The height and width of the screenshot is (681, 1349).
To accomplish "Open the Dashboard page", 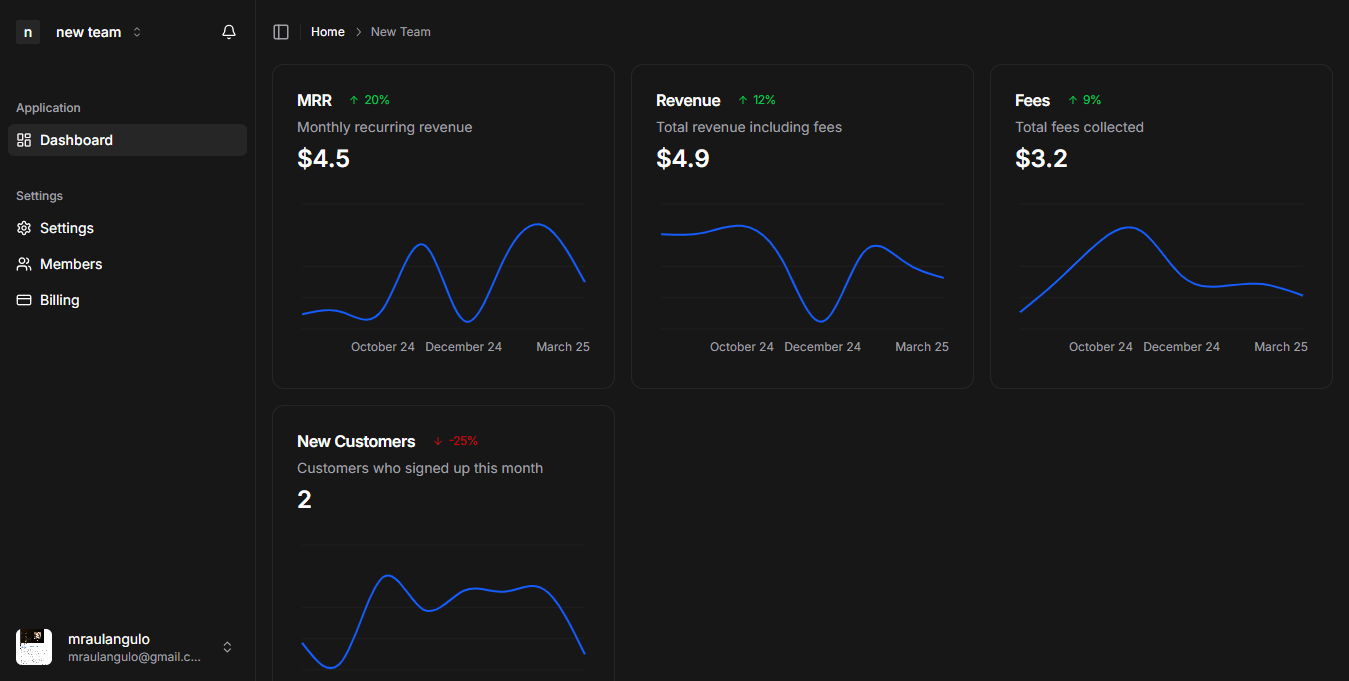I will point(127,140).
